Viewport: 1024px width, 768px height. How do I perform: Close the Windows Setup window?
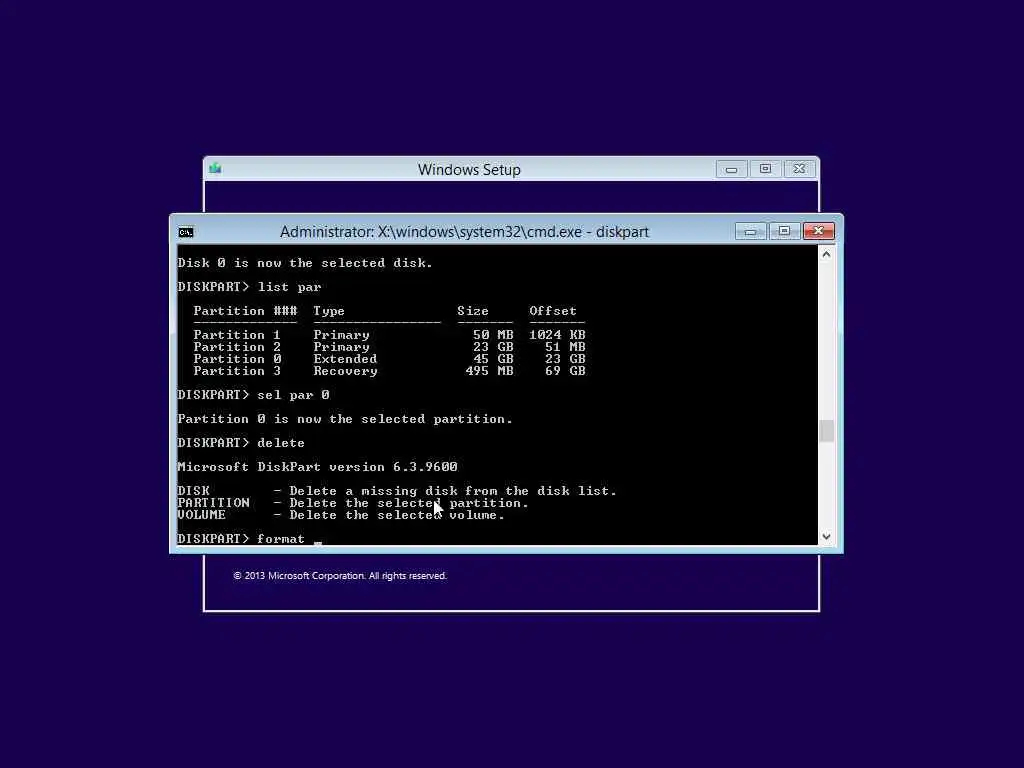click(799, 169)
